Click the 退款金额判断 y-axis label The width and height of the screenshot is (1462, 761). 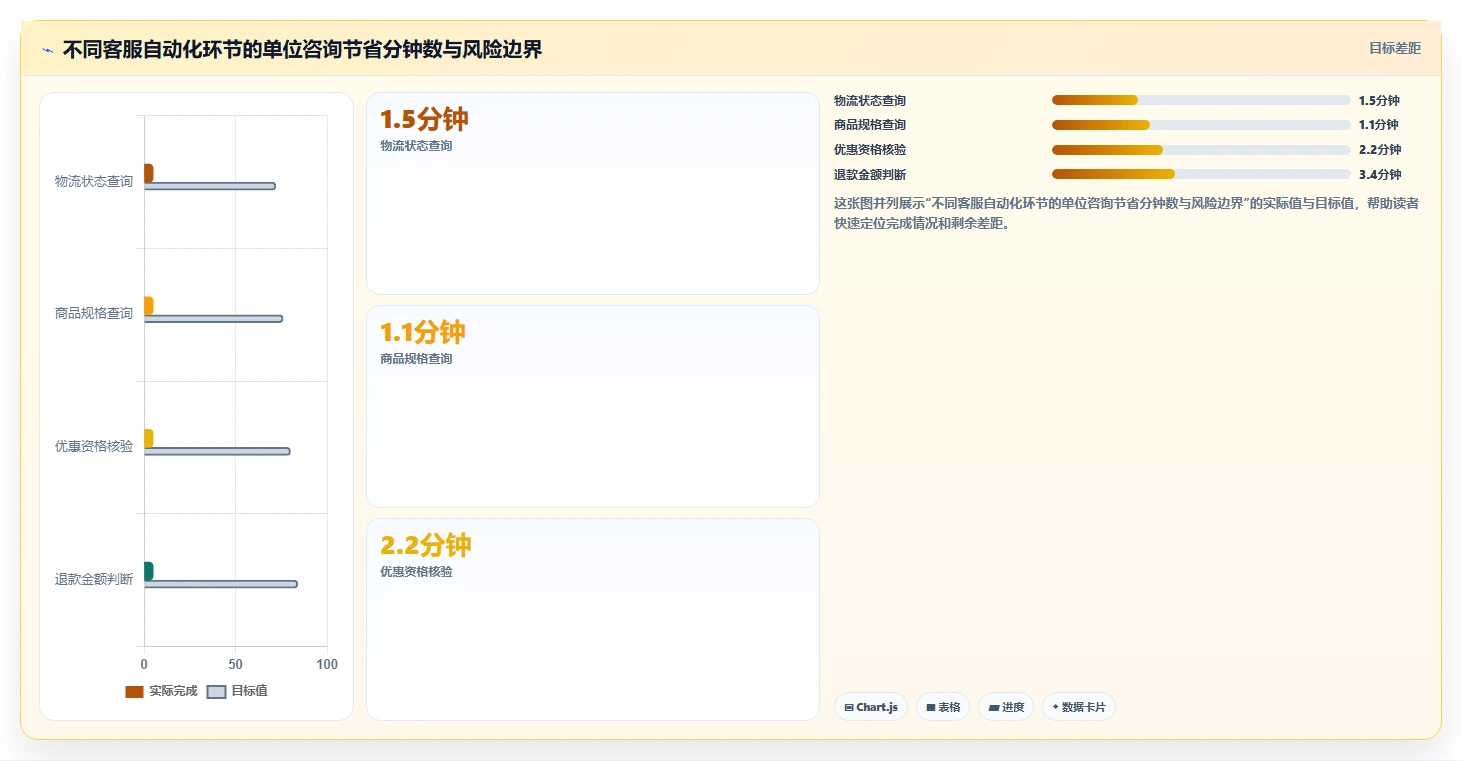click(94, 579)
